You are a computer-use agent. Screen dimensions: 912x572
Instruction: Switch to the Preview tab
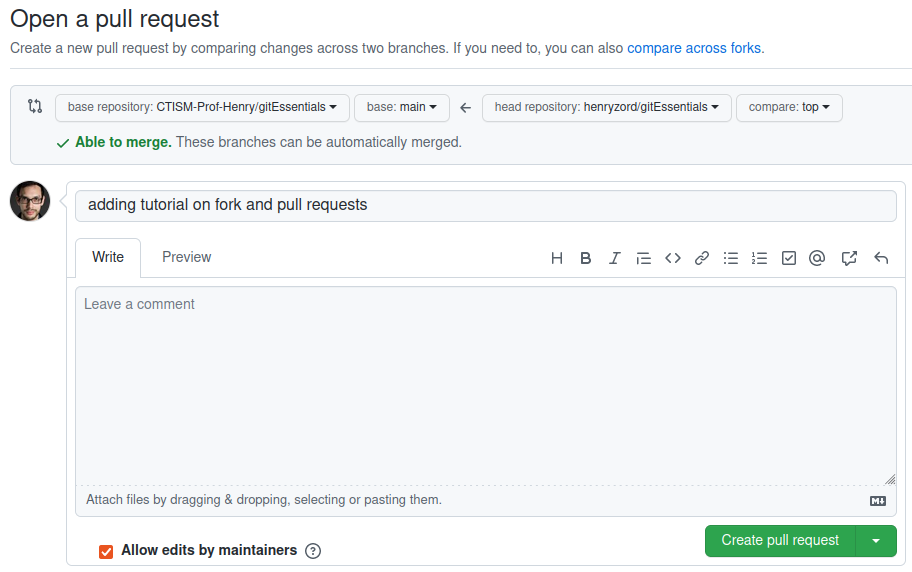187,257
